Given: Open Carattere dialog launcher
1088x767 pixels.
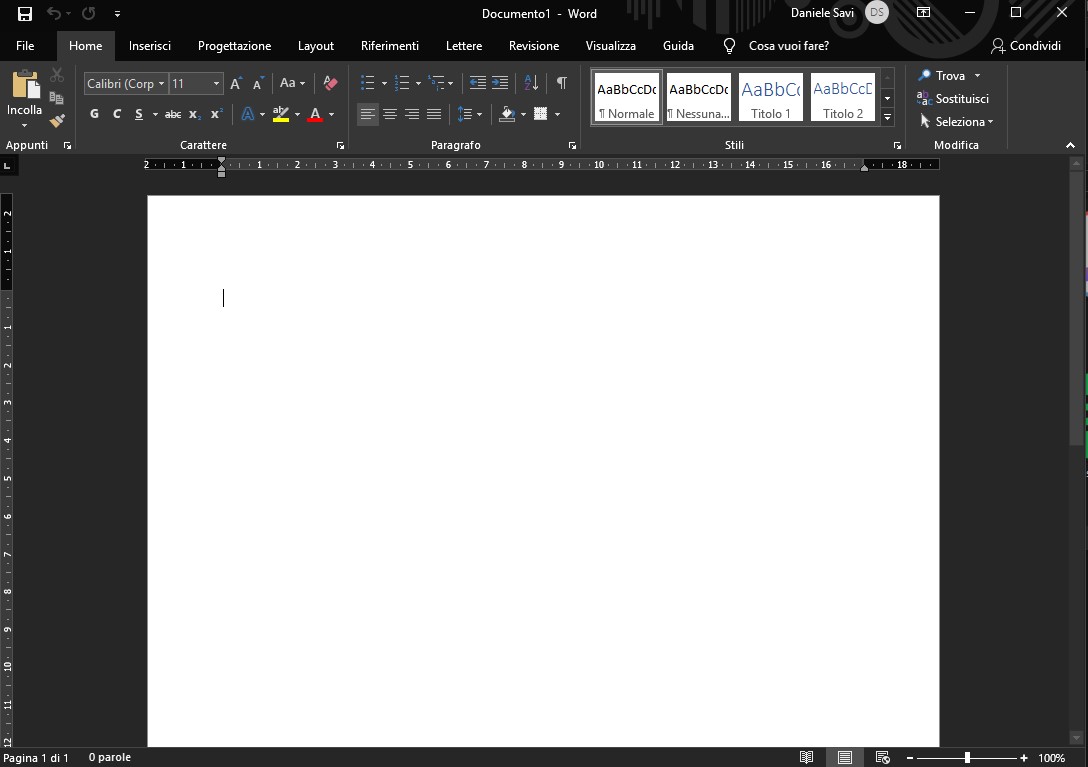Looking at the screenshot, I should [x=340, y=146].
